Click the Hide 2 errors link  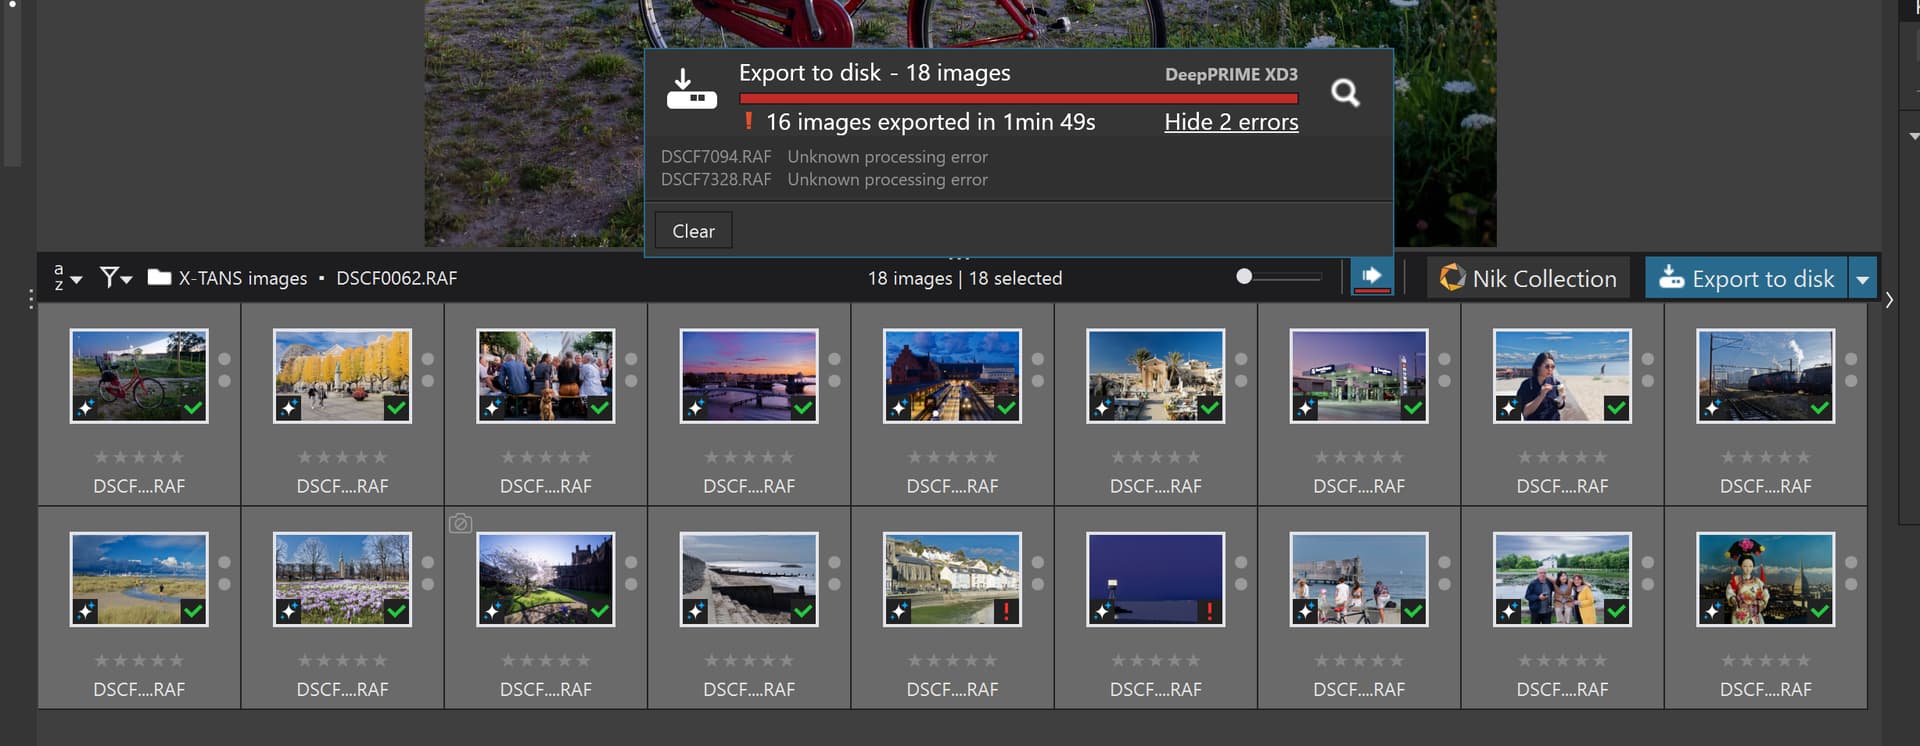pyautogui.click(x=1231, y=122)
